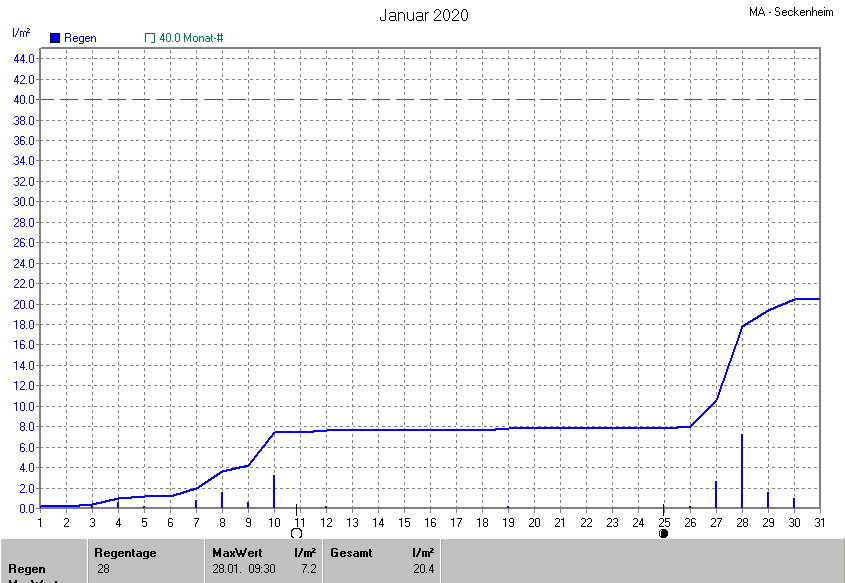Image resolution: width=845 pixels, height=583 pixels.
Task: Click the 'MaxWert' column header
Action: [x=235, y=552]
